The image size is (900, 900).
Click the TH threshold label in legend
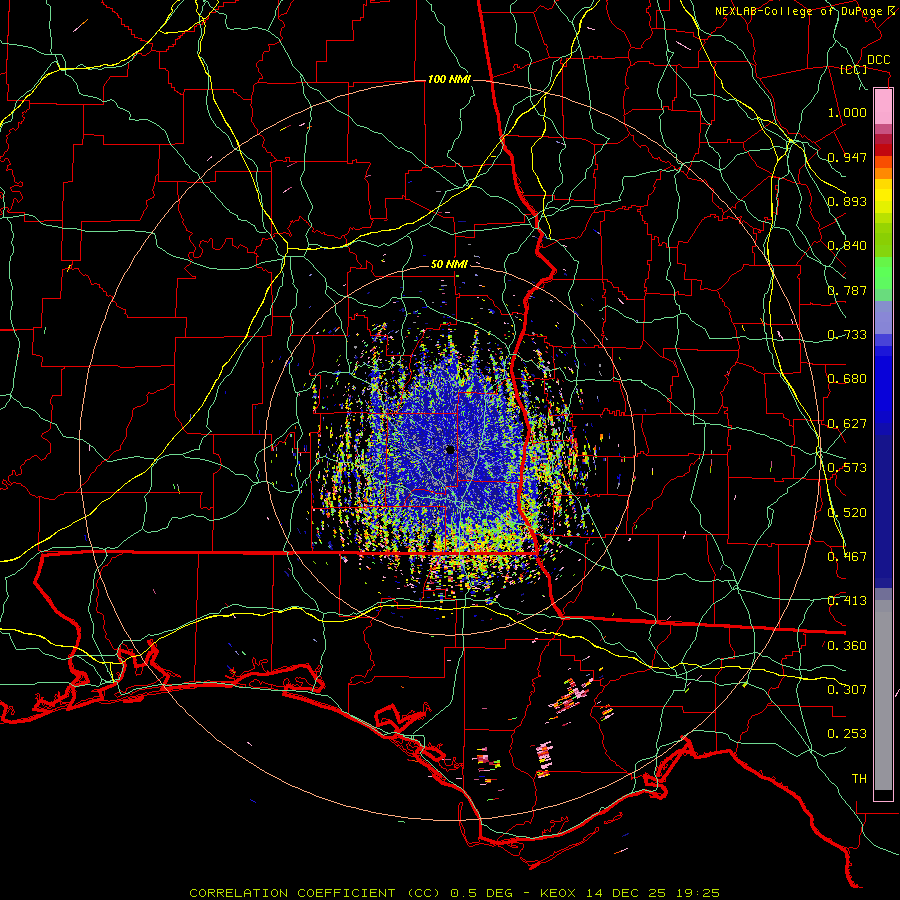[859, 779]
